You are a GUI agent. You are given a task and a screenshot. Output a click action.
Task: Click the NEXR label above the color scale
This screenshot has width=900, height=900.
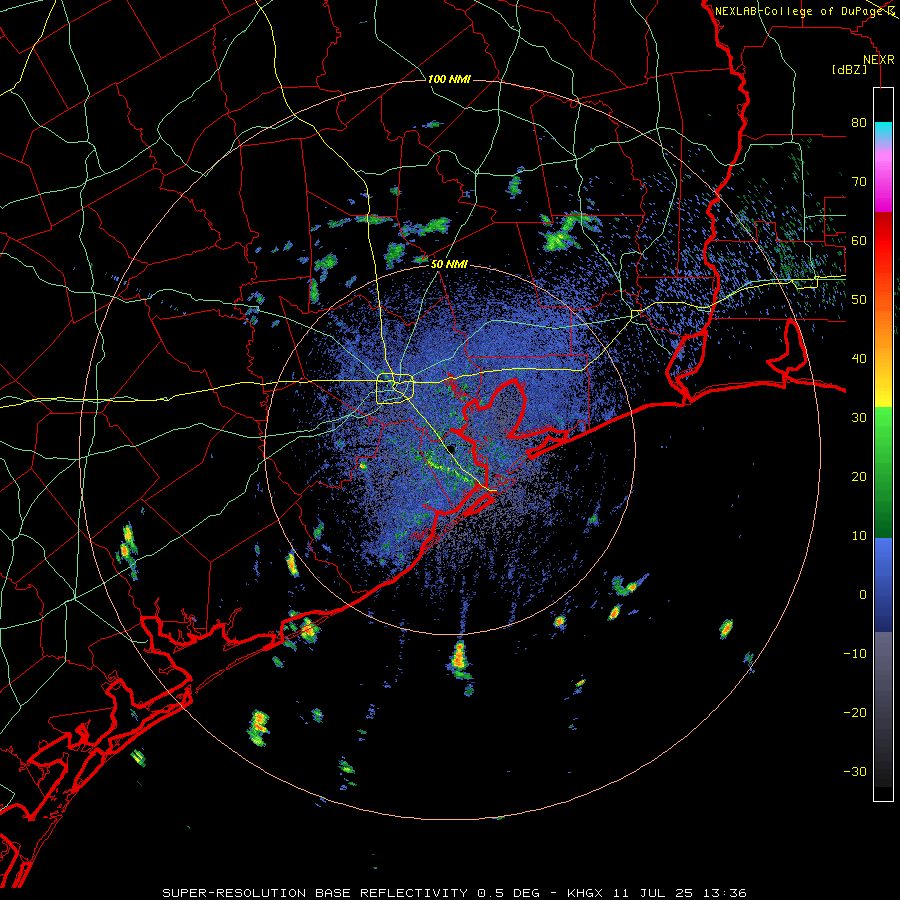(x=879, y=60)
